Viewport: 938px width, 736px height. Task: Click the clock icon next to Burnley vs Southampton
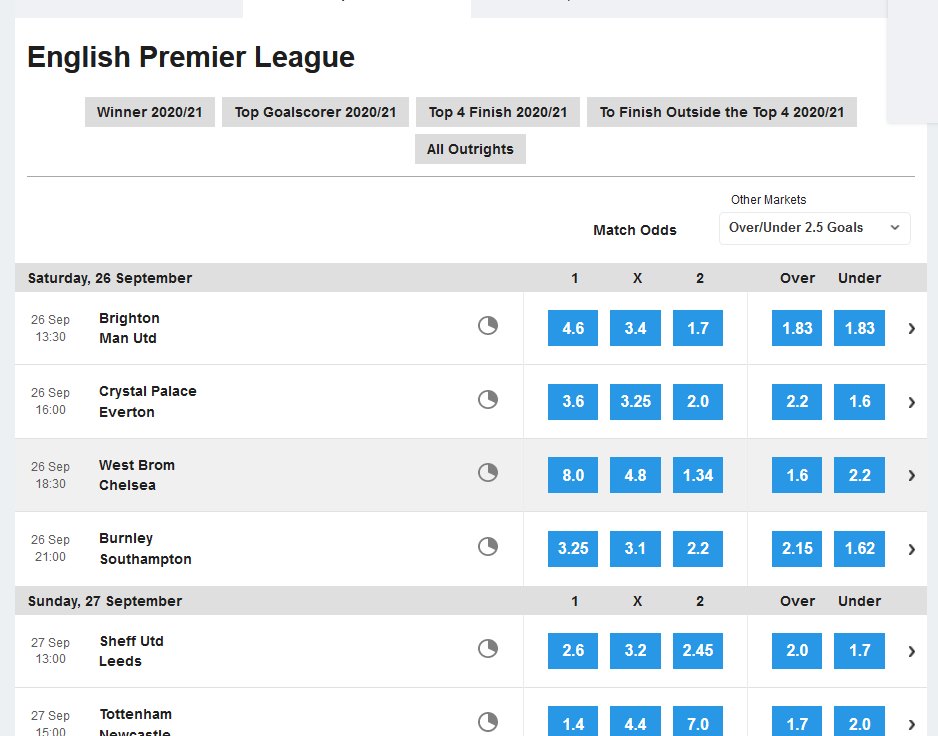[x=488, y=546]
